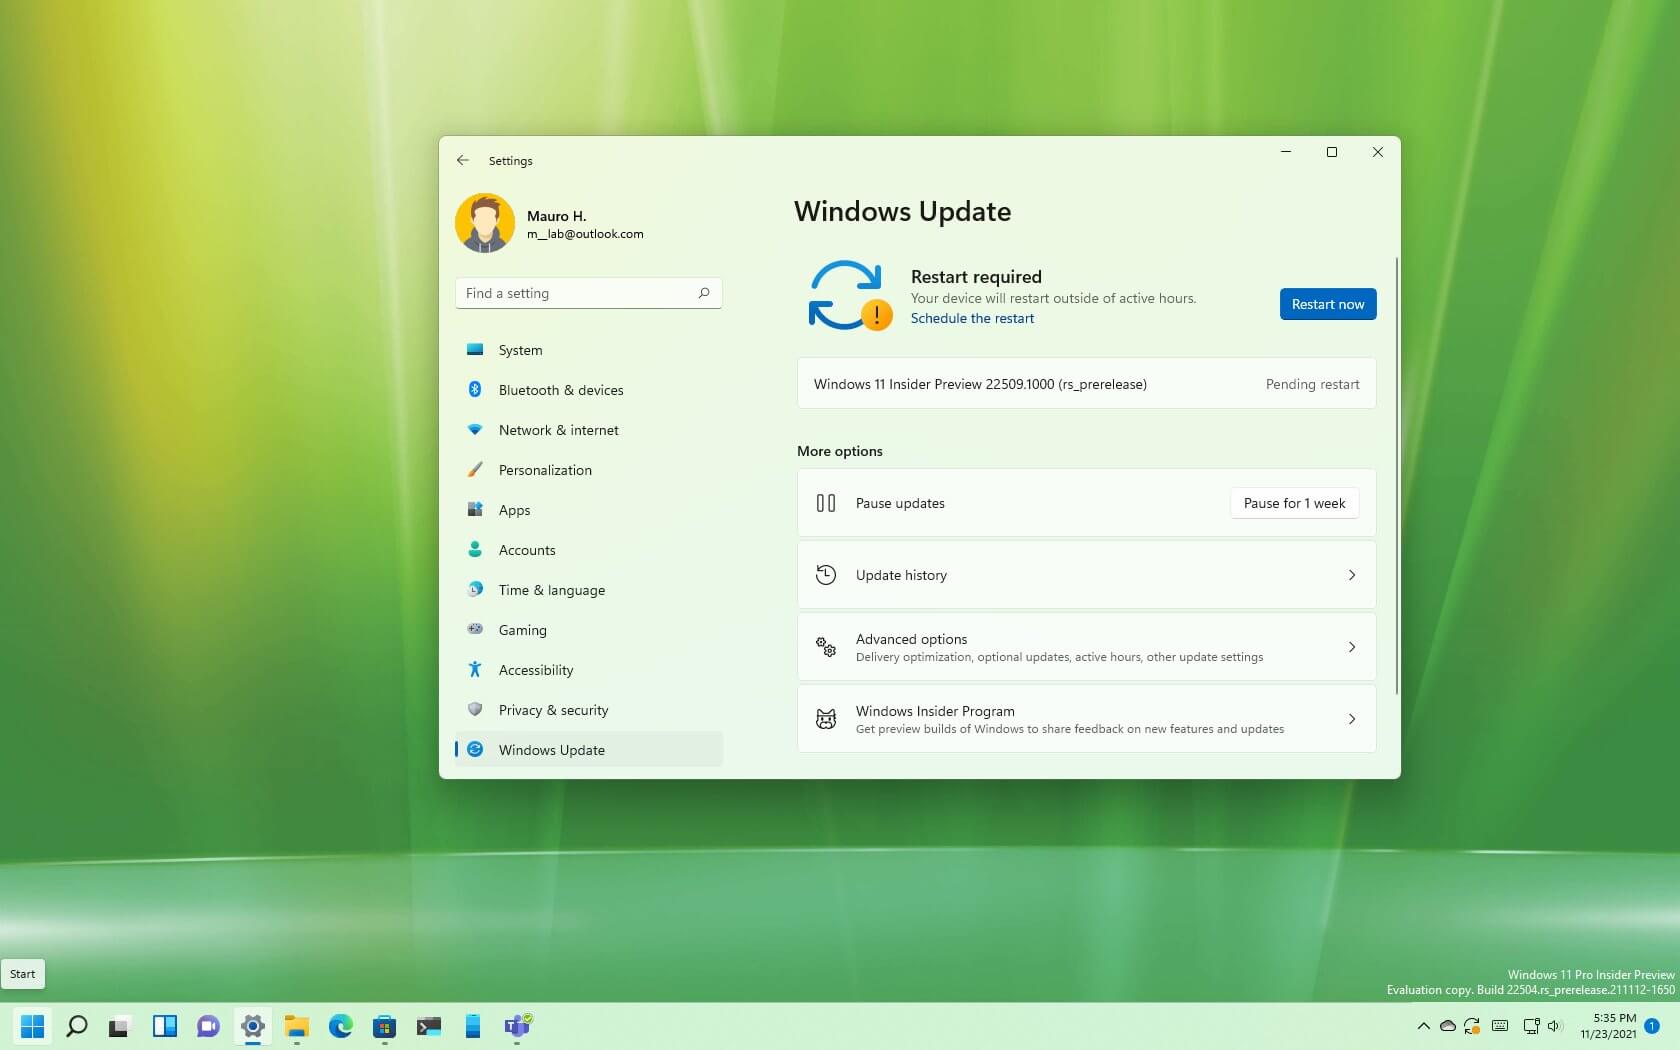This screenshot has width=1680, height=1050.
Task: Expand the Advanced options row chevron
Action: click(x=1351, y=647)
